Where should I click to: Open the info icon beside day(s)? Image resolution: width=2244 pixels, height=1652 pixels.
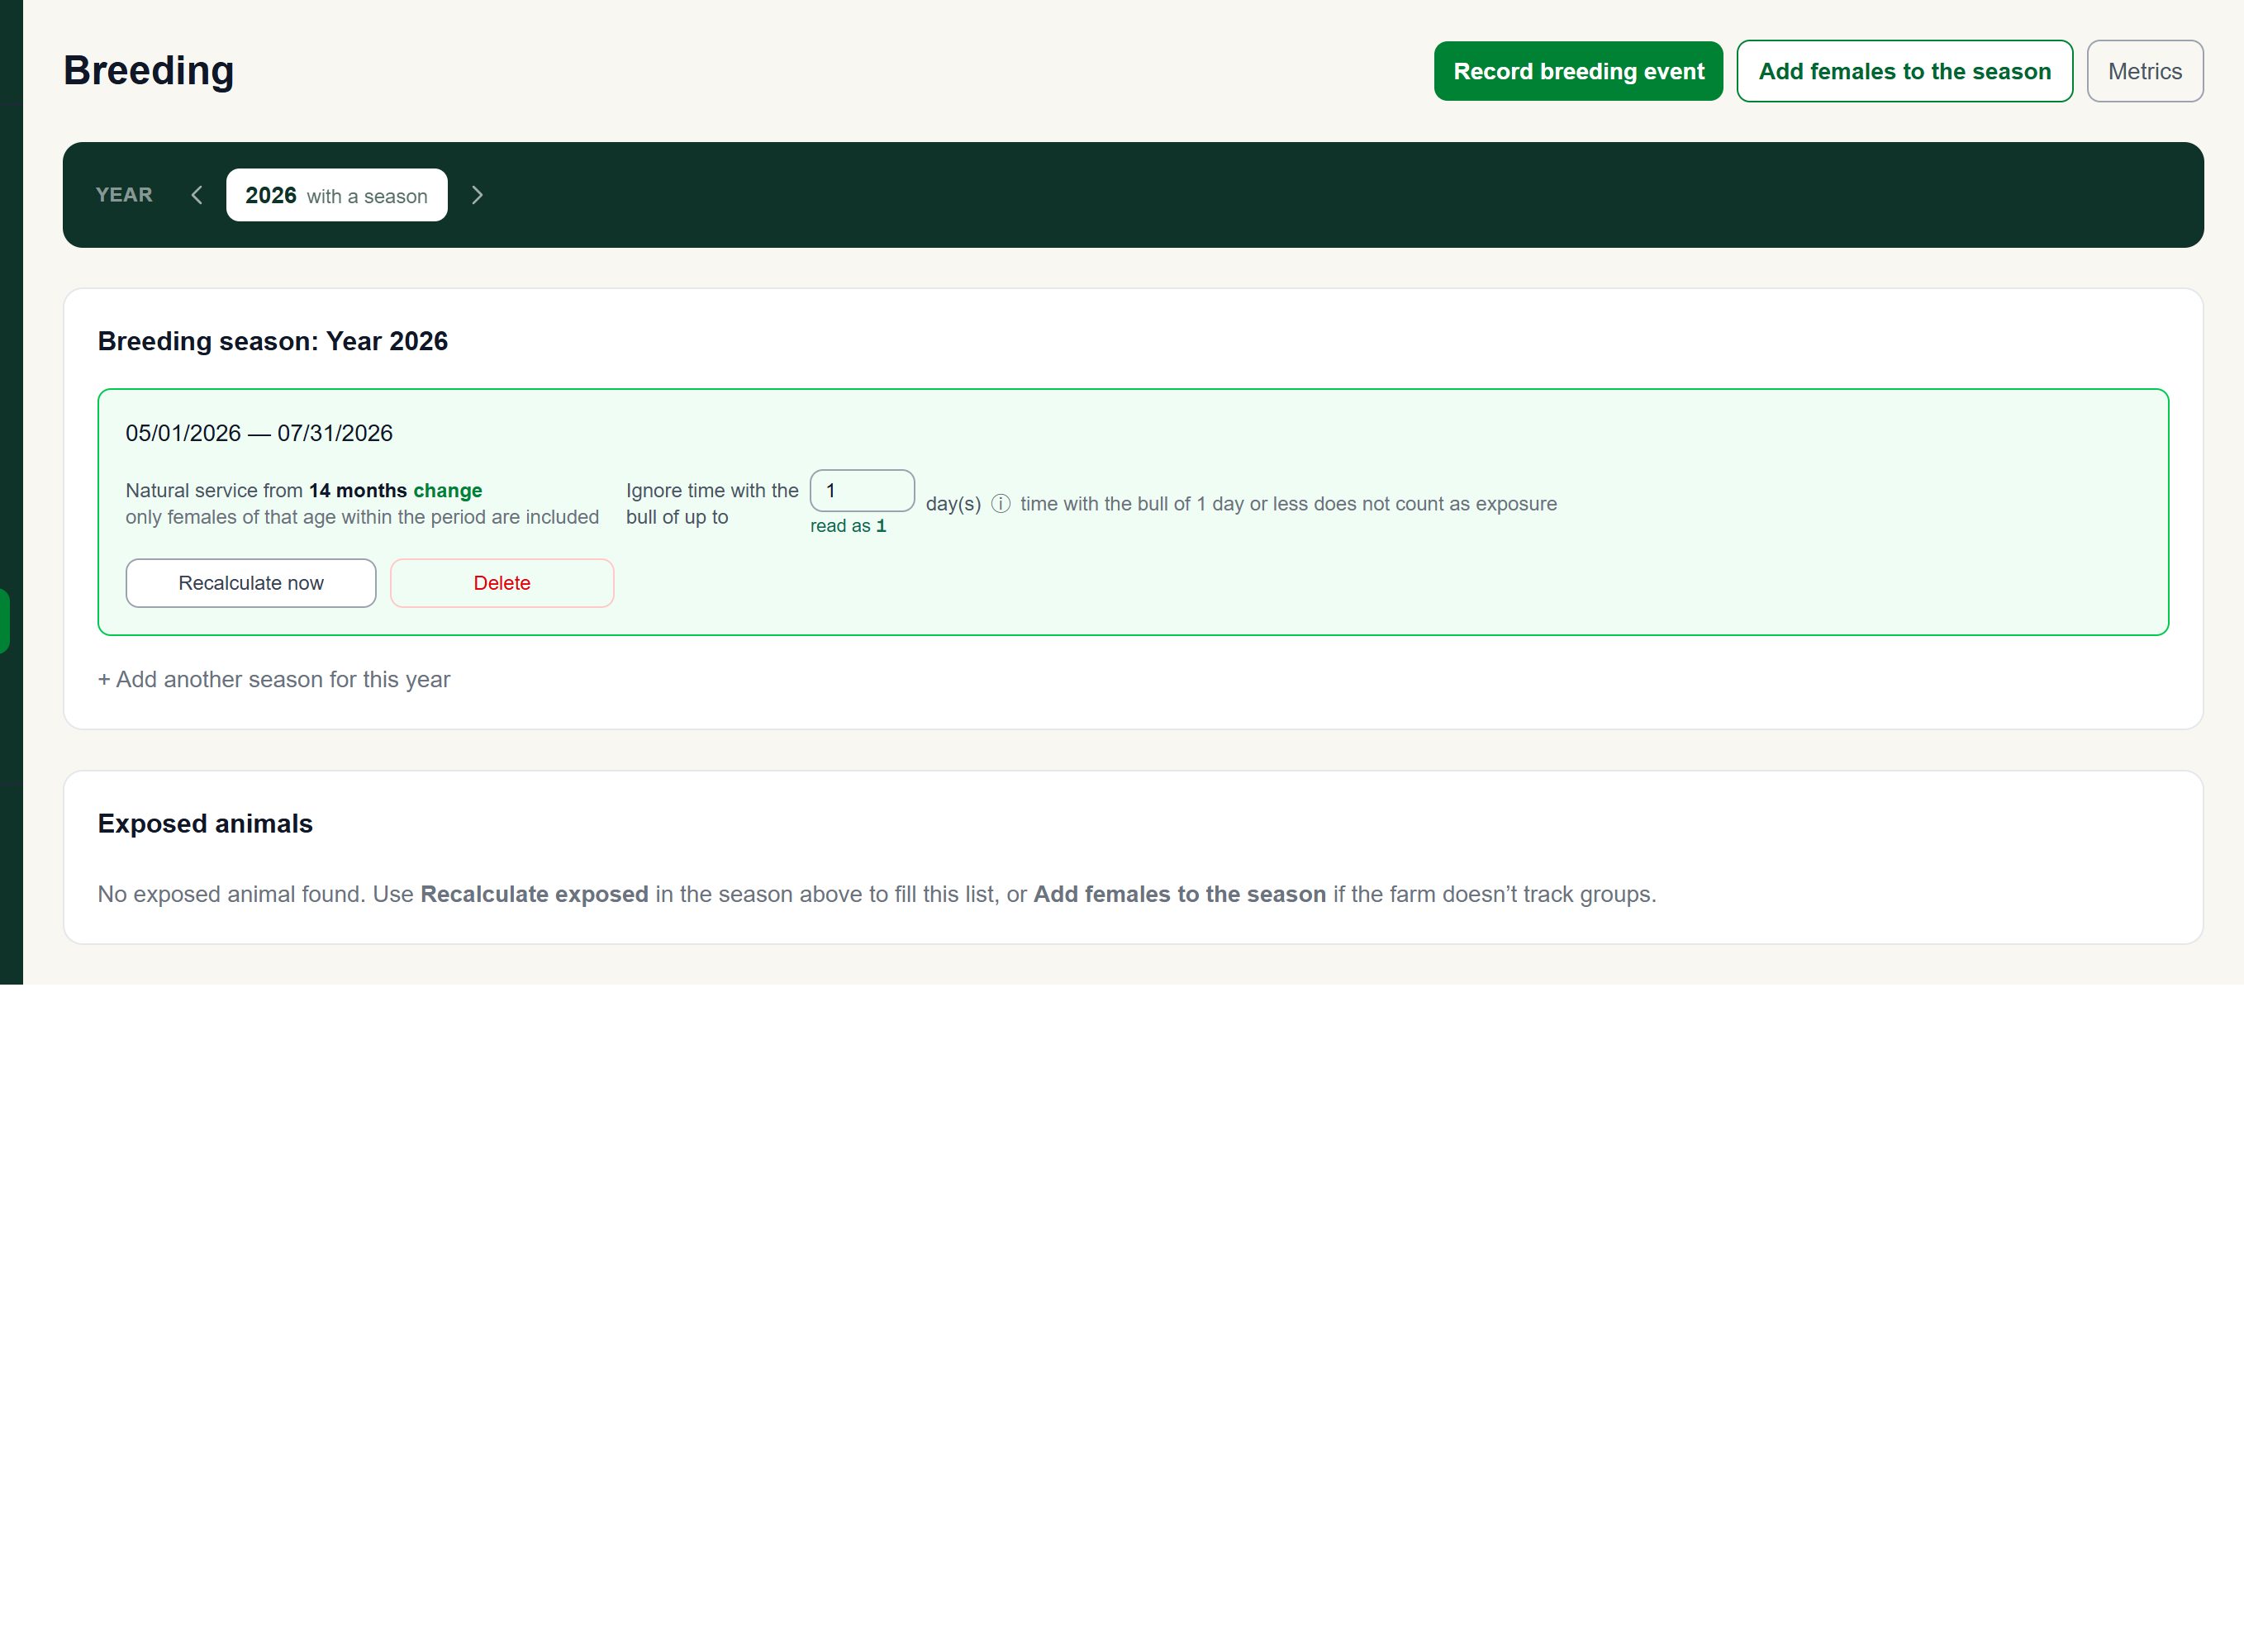(1000, 504)
